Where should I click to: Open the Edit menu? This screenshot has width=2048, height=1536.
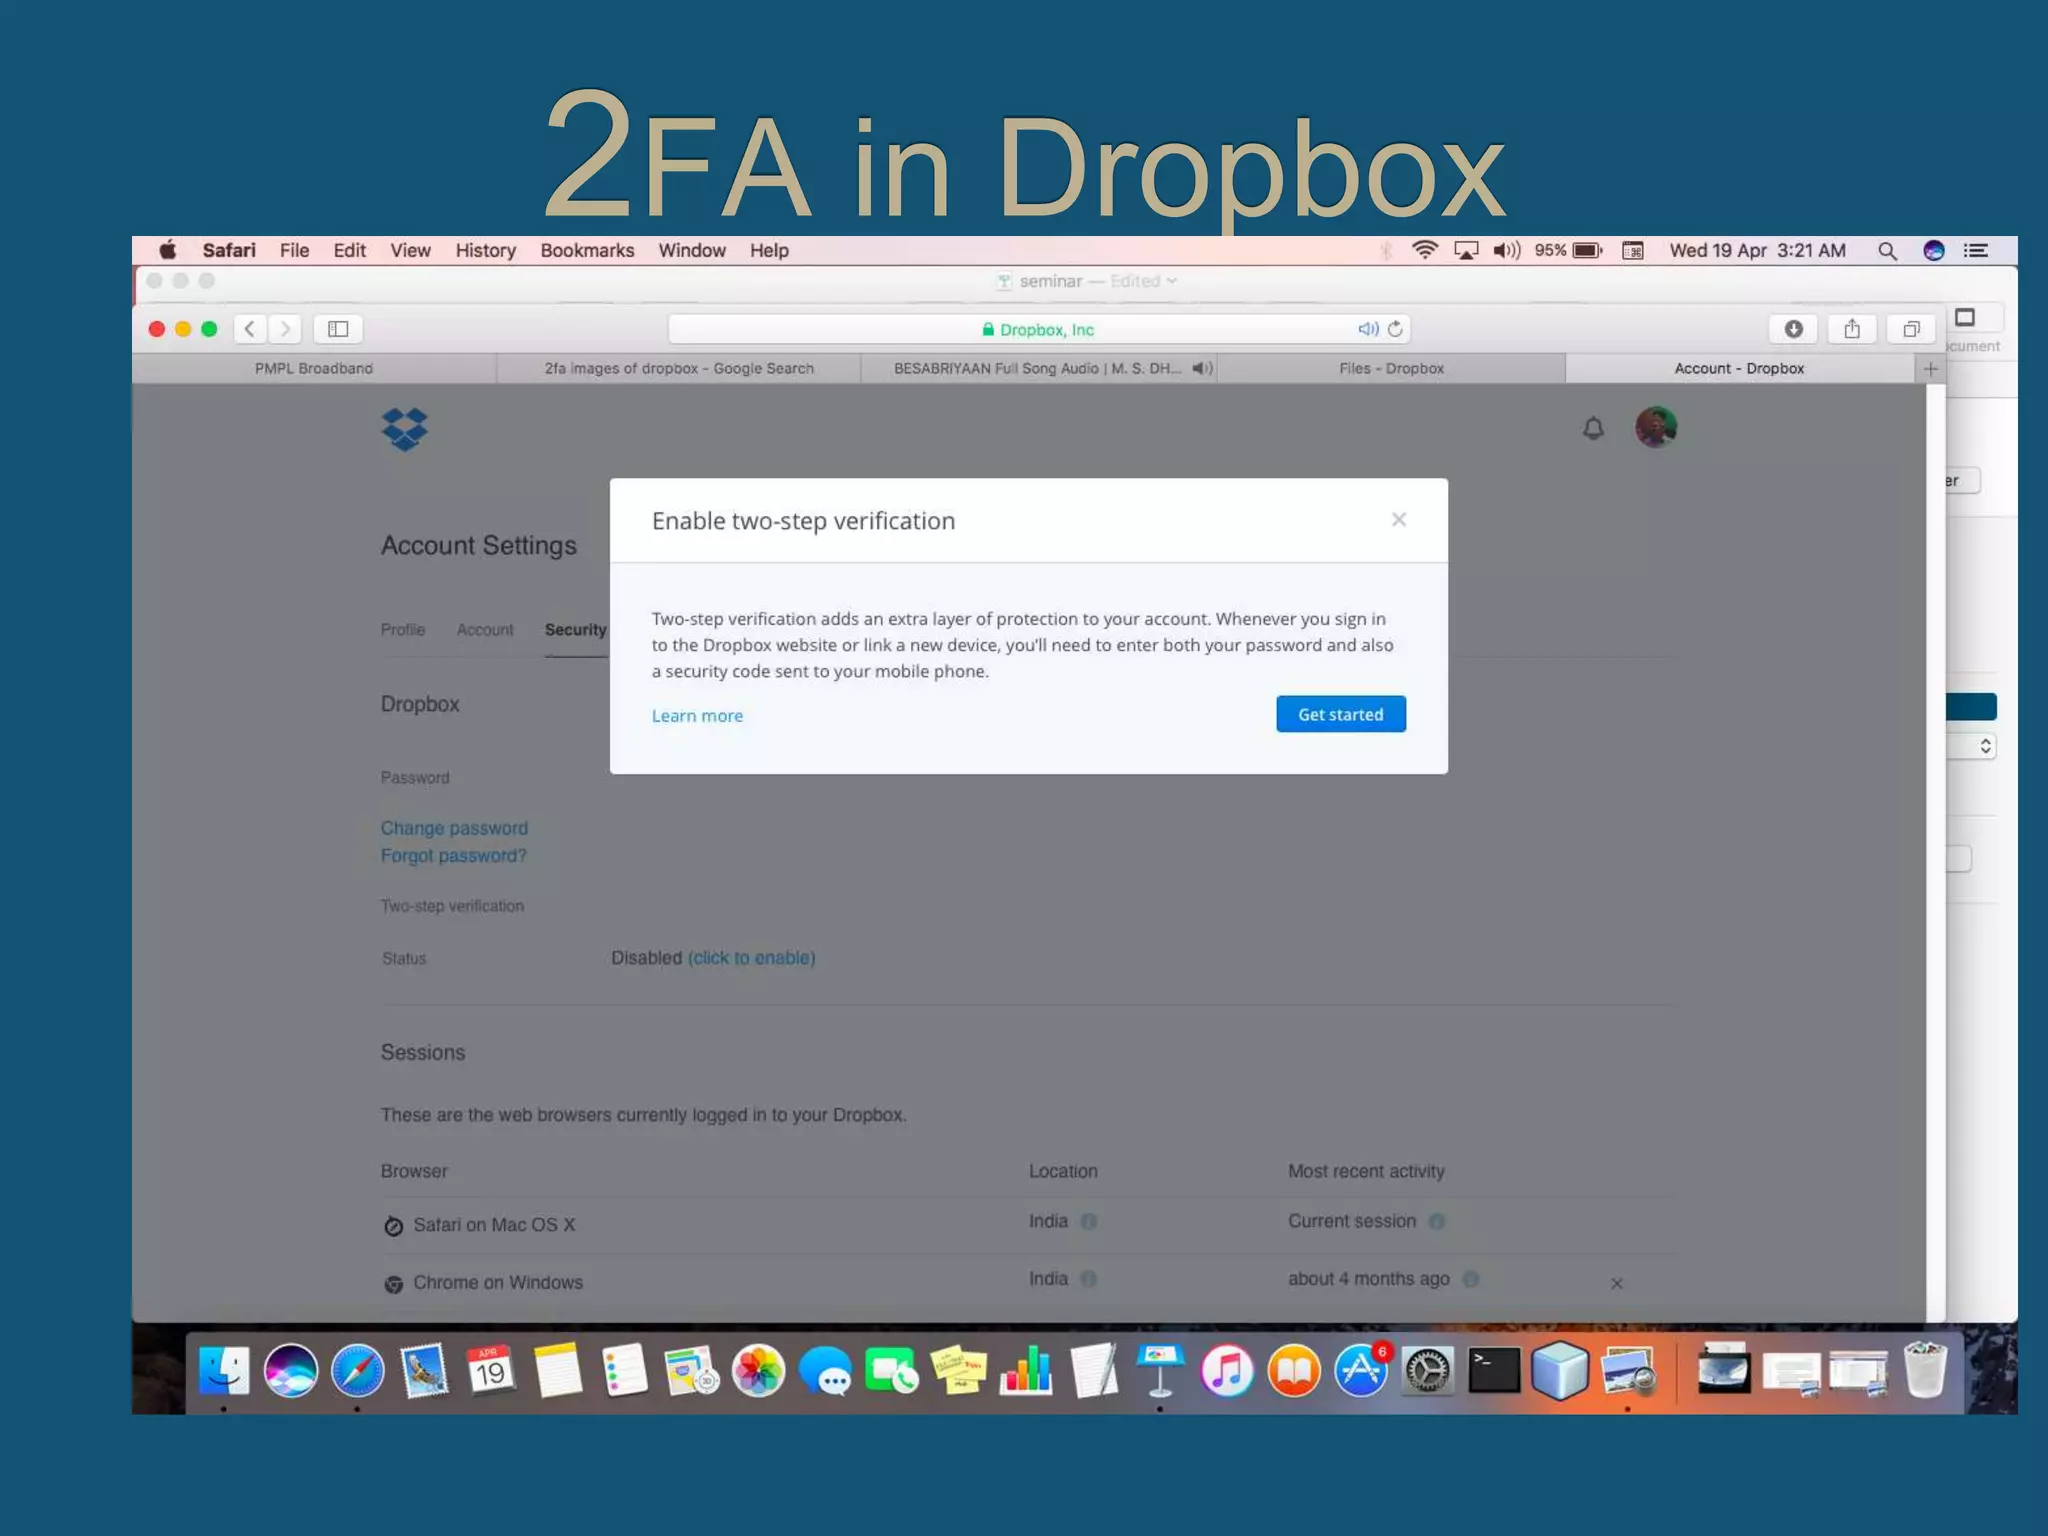349,250
